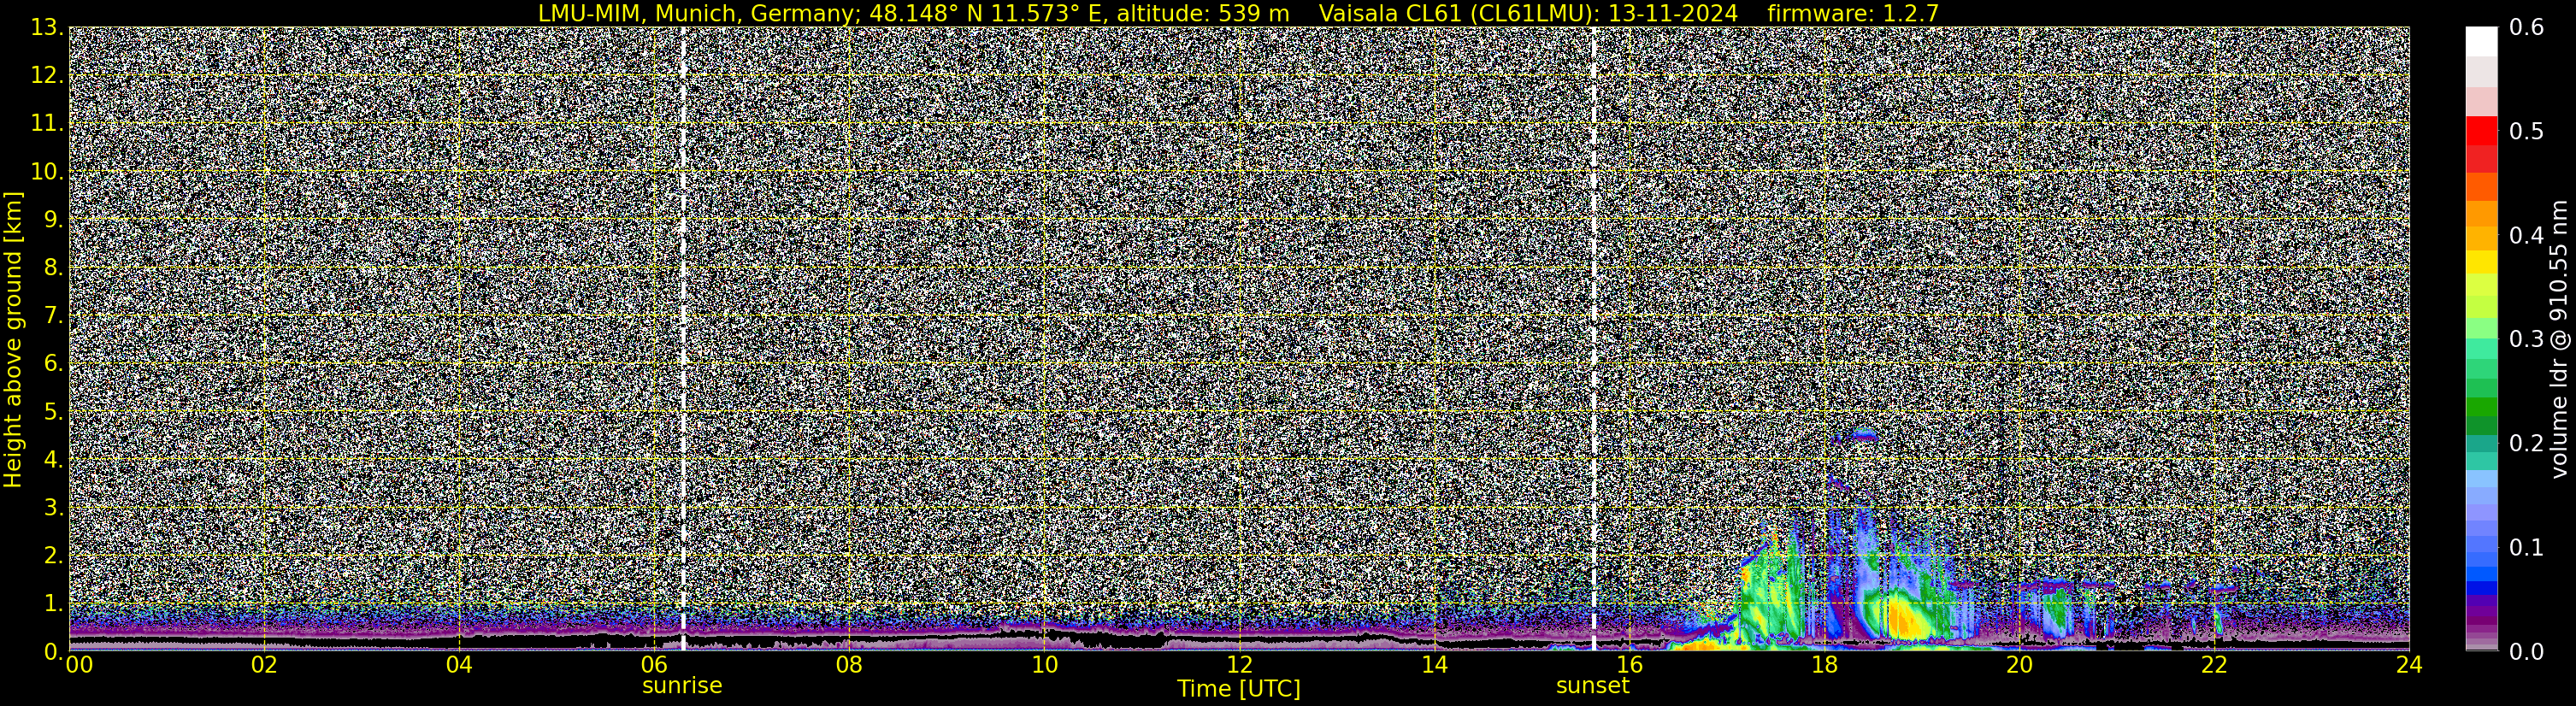Viewport: 2576px width, 706px height.
Task: Click the '24' time tick label
Action: (2409, 665)
